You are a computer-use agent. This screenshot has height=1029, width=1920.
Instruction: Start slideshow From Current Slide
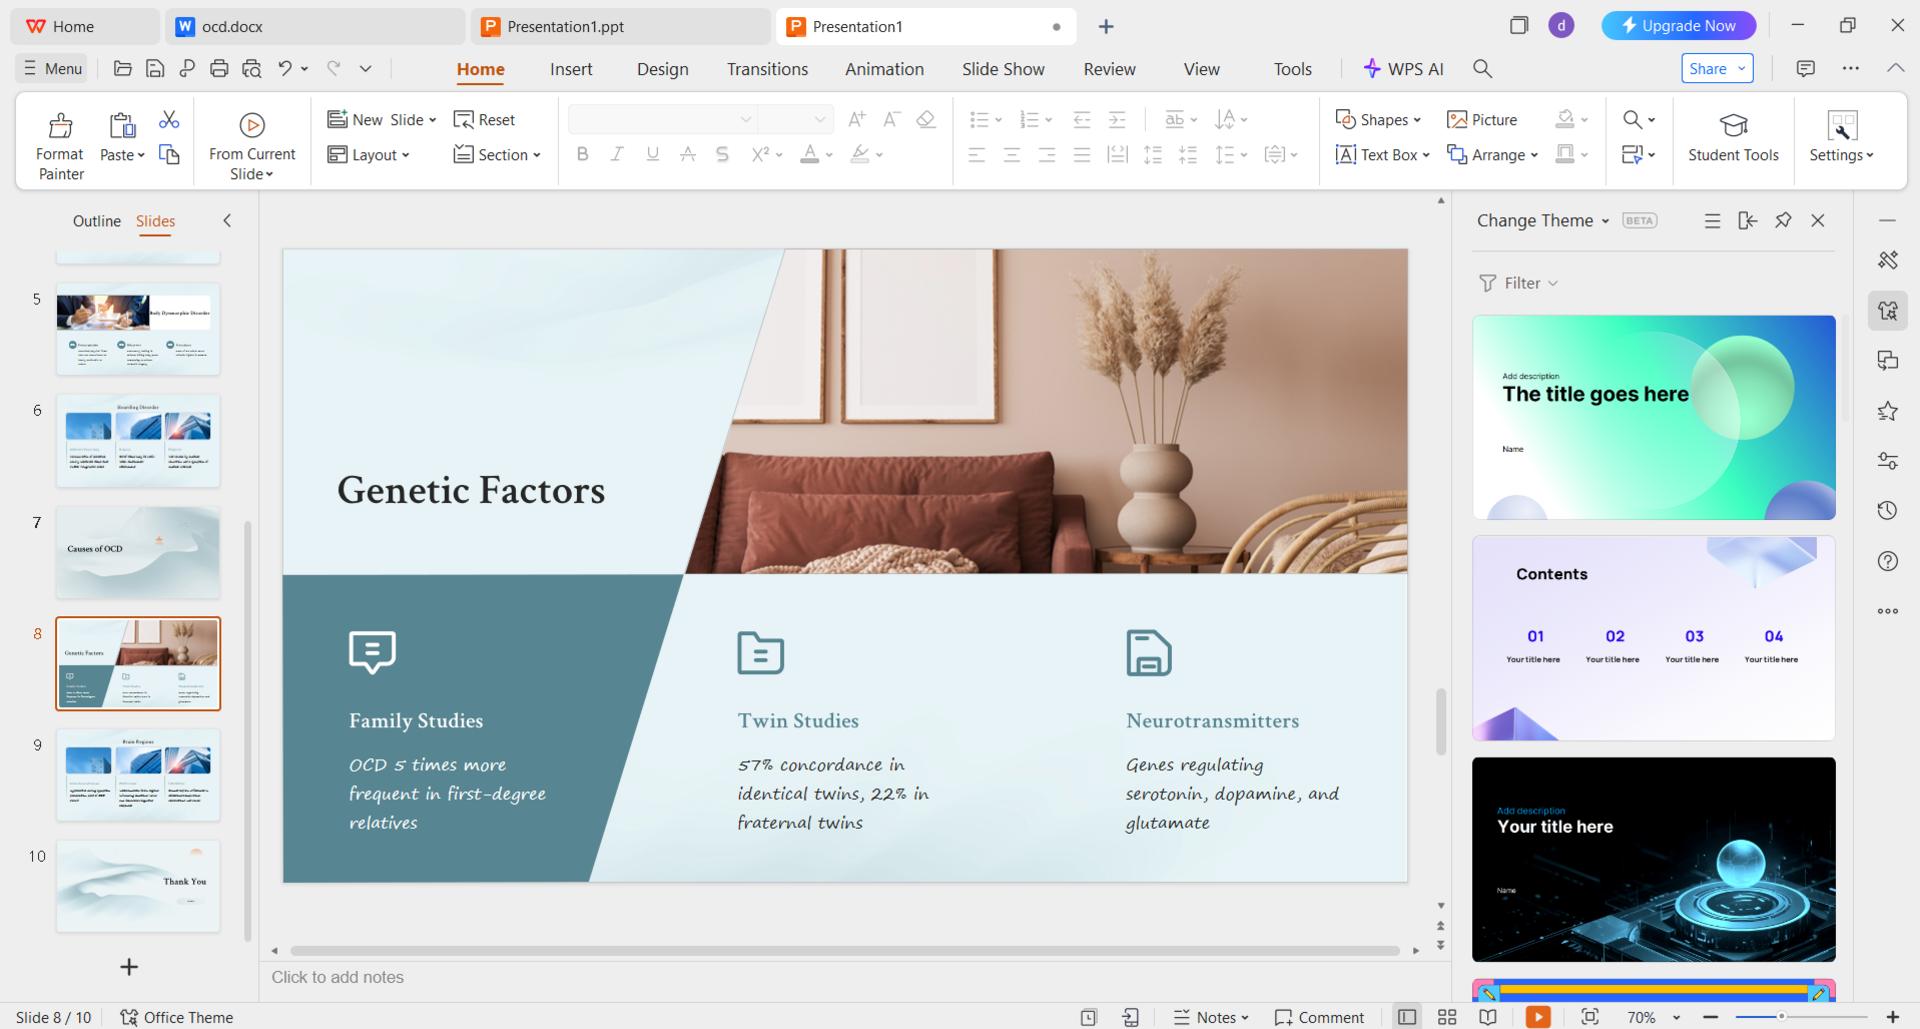252,145
